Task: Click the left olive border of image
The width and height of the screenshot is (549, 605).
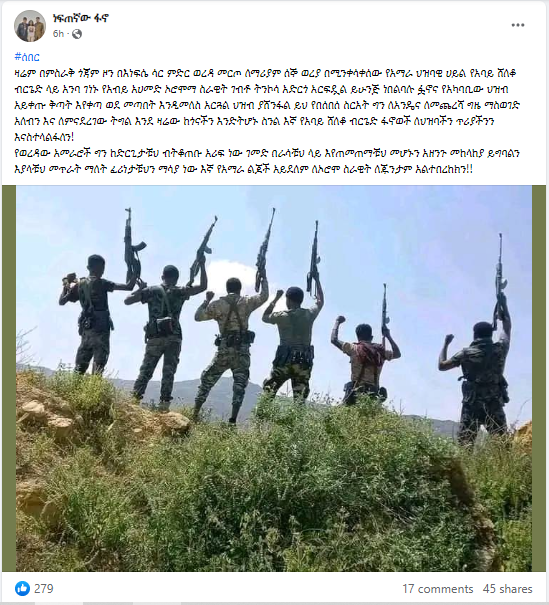Action: (9, 378)
